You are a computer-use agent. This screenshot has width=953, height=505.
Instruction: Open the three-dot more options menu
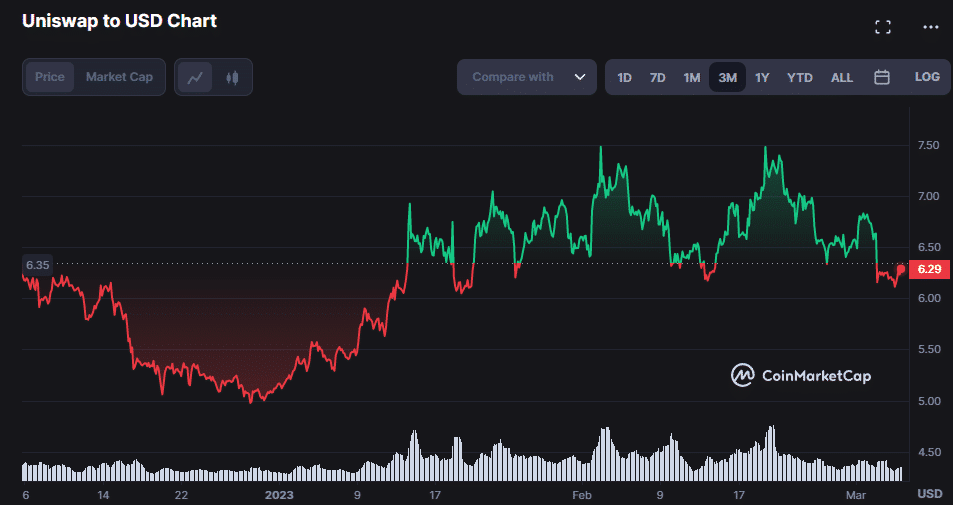pos(931,27)
